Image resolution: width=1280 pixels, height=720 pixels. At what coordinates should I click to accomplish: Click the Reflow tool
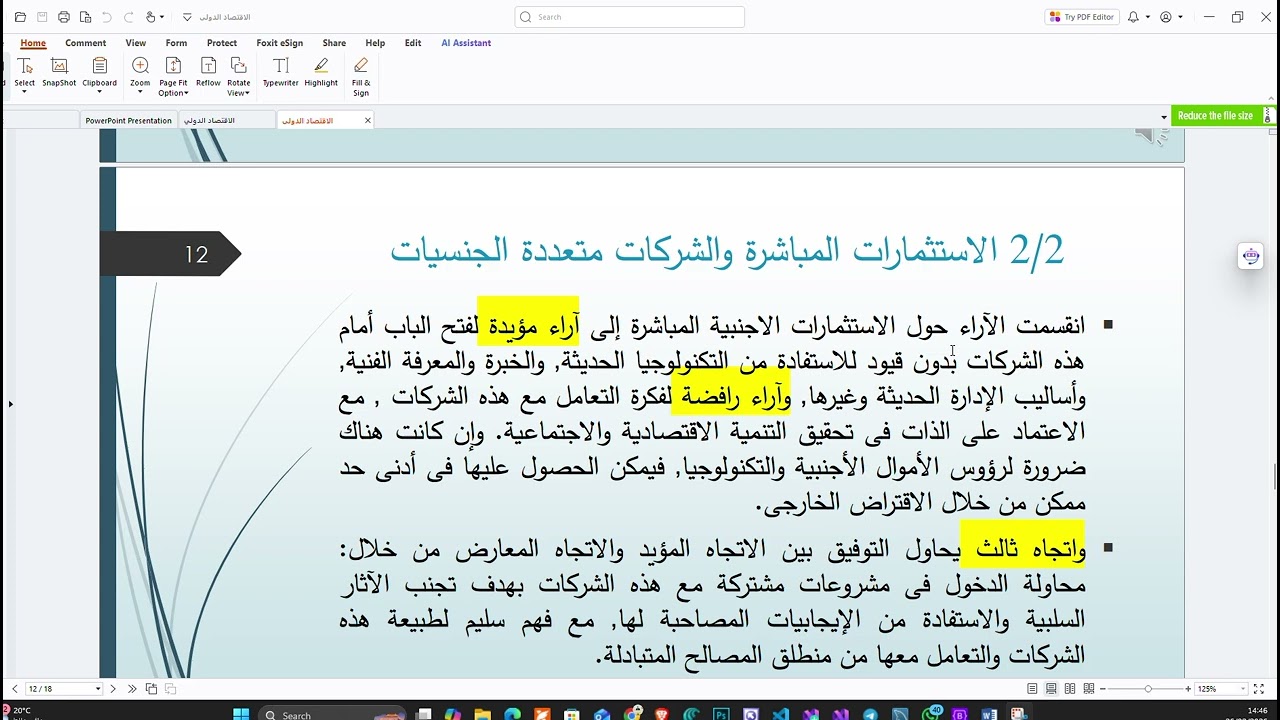point(208,71)
